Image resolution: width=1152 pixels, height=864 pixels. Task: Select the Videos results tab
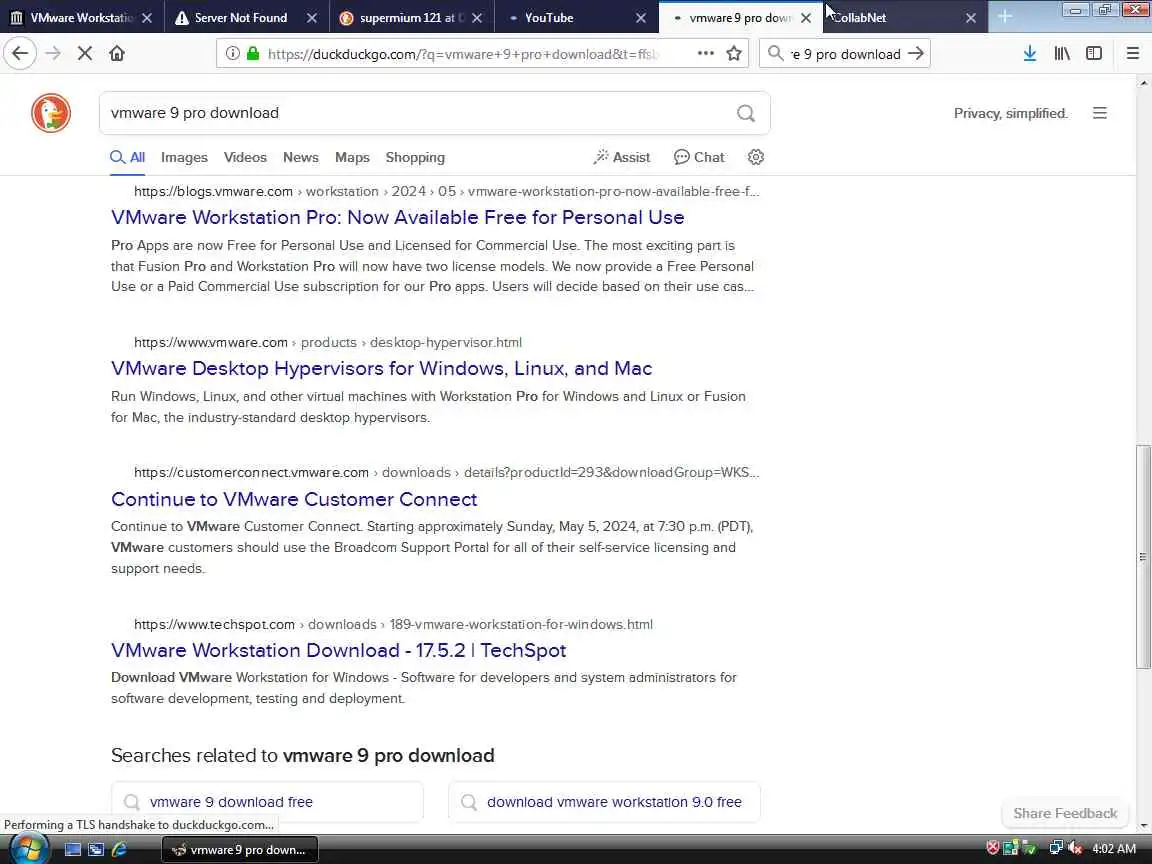pos(245,157)
